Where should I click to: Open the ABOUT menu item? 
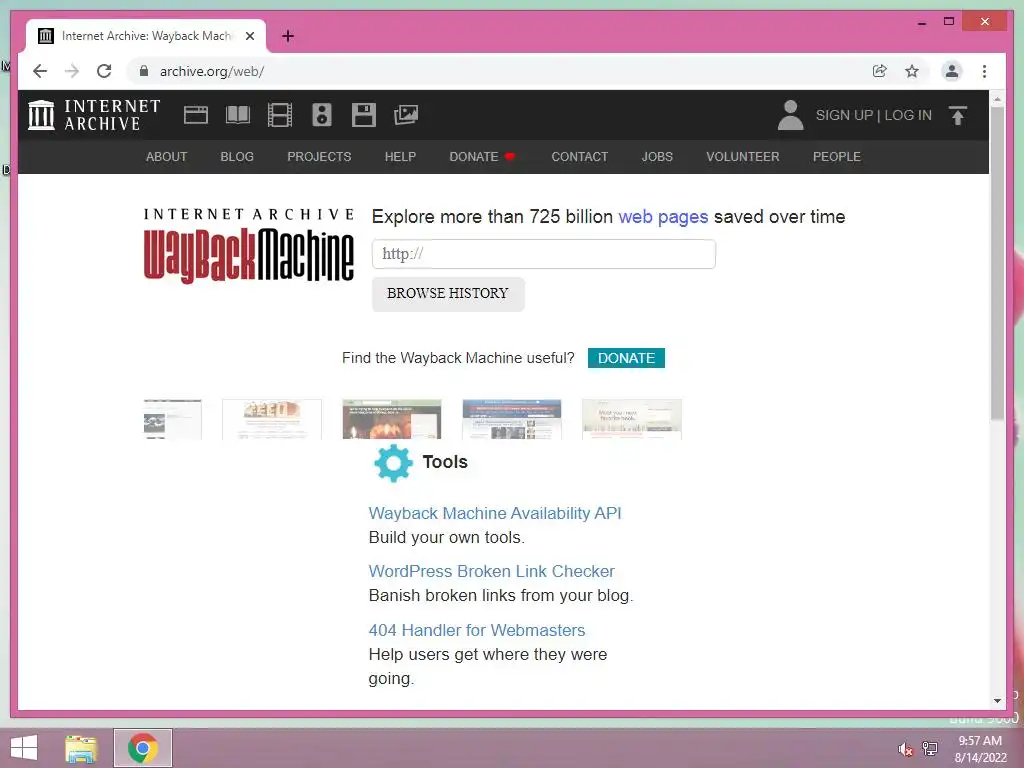[167, 157]
